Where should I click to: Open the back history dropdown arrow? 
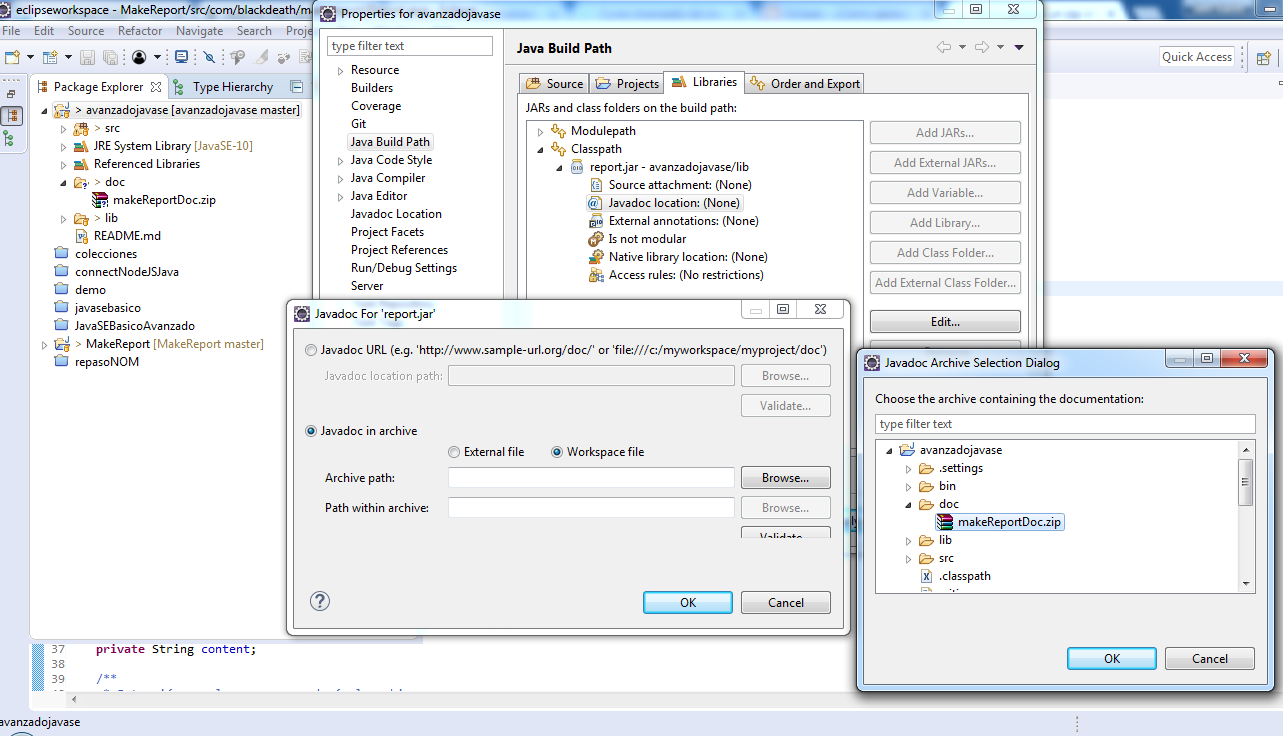[x=962, y=47]
